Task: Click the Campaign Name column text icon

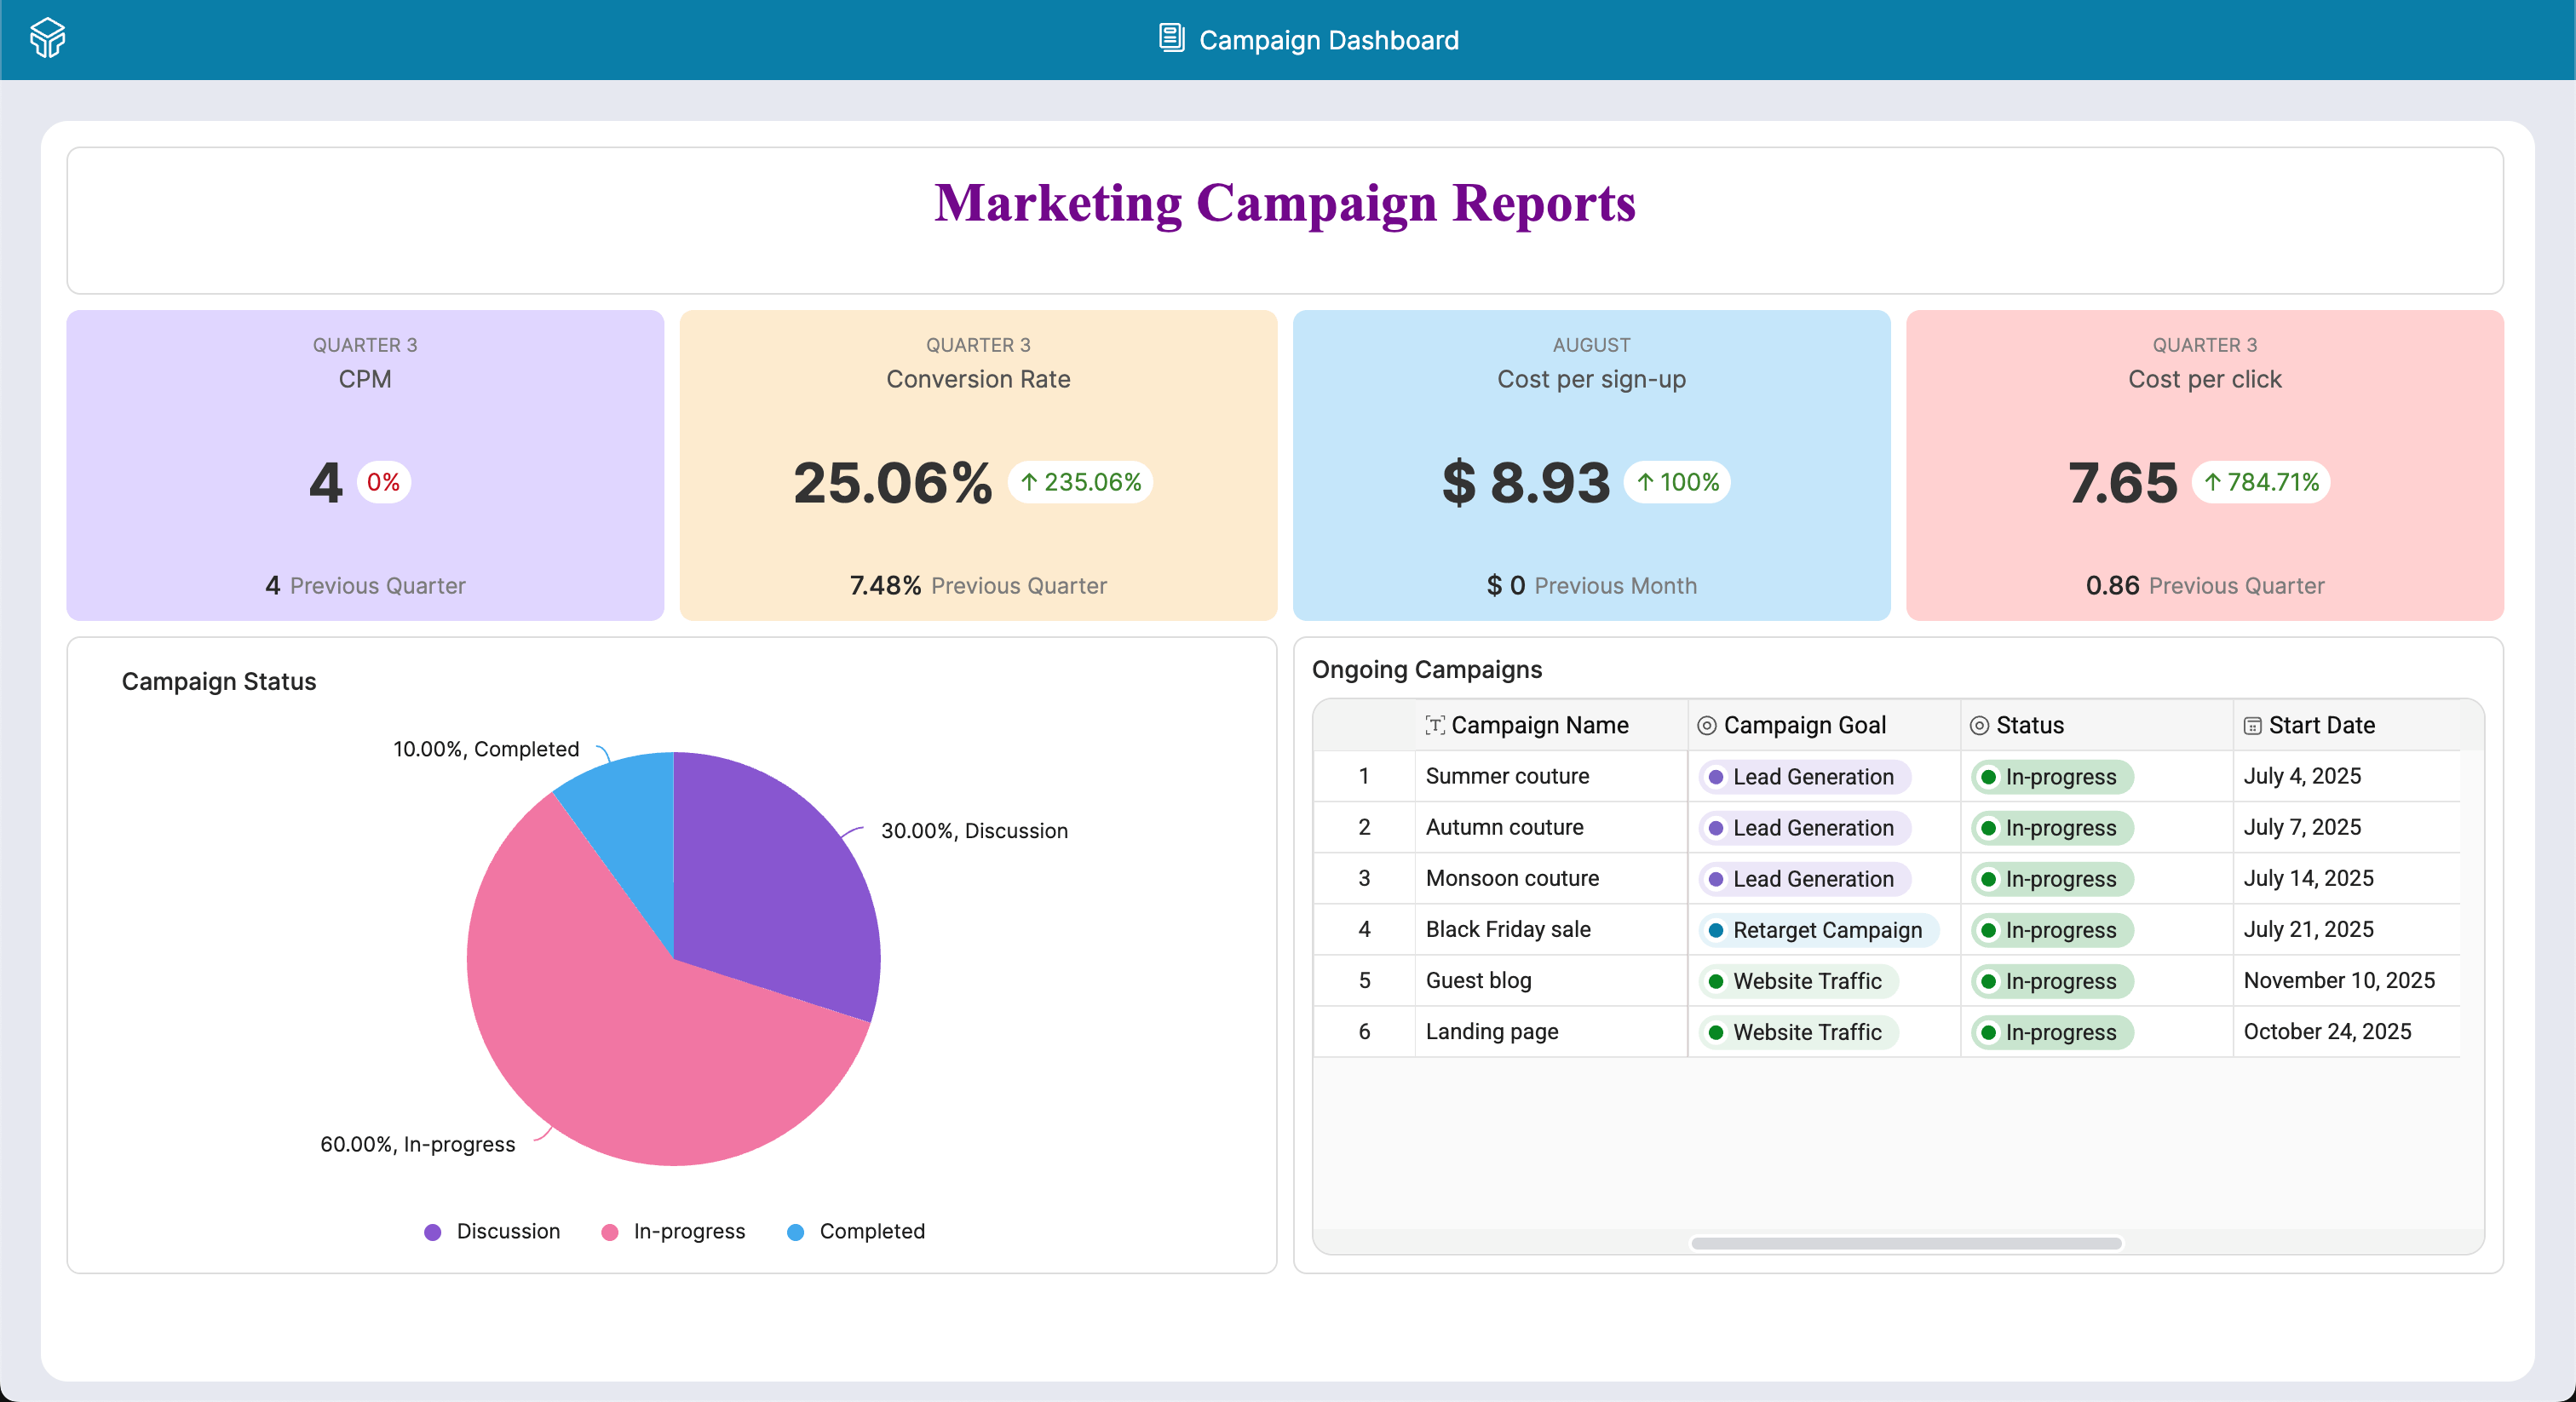Action: coord(1434,726)
